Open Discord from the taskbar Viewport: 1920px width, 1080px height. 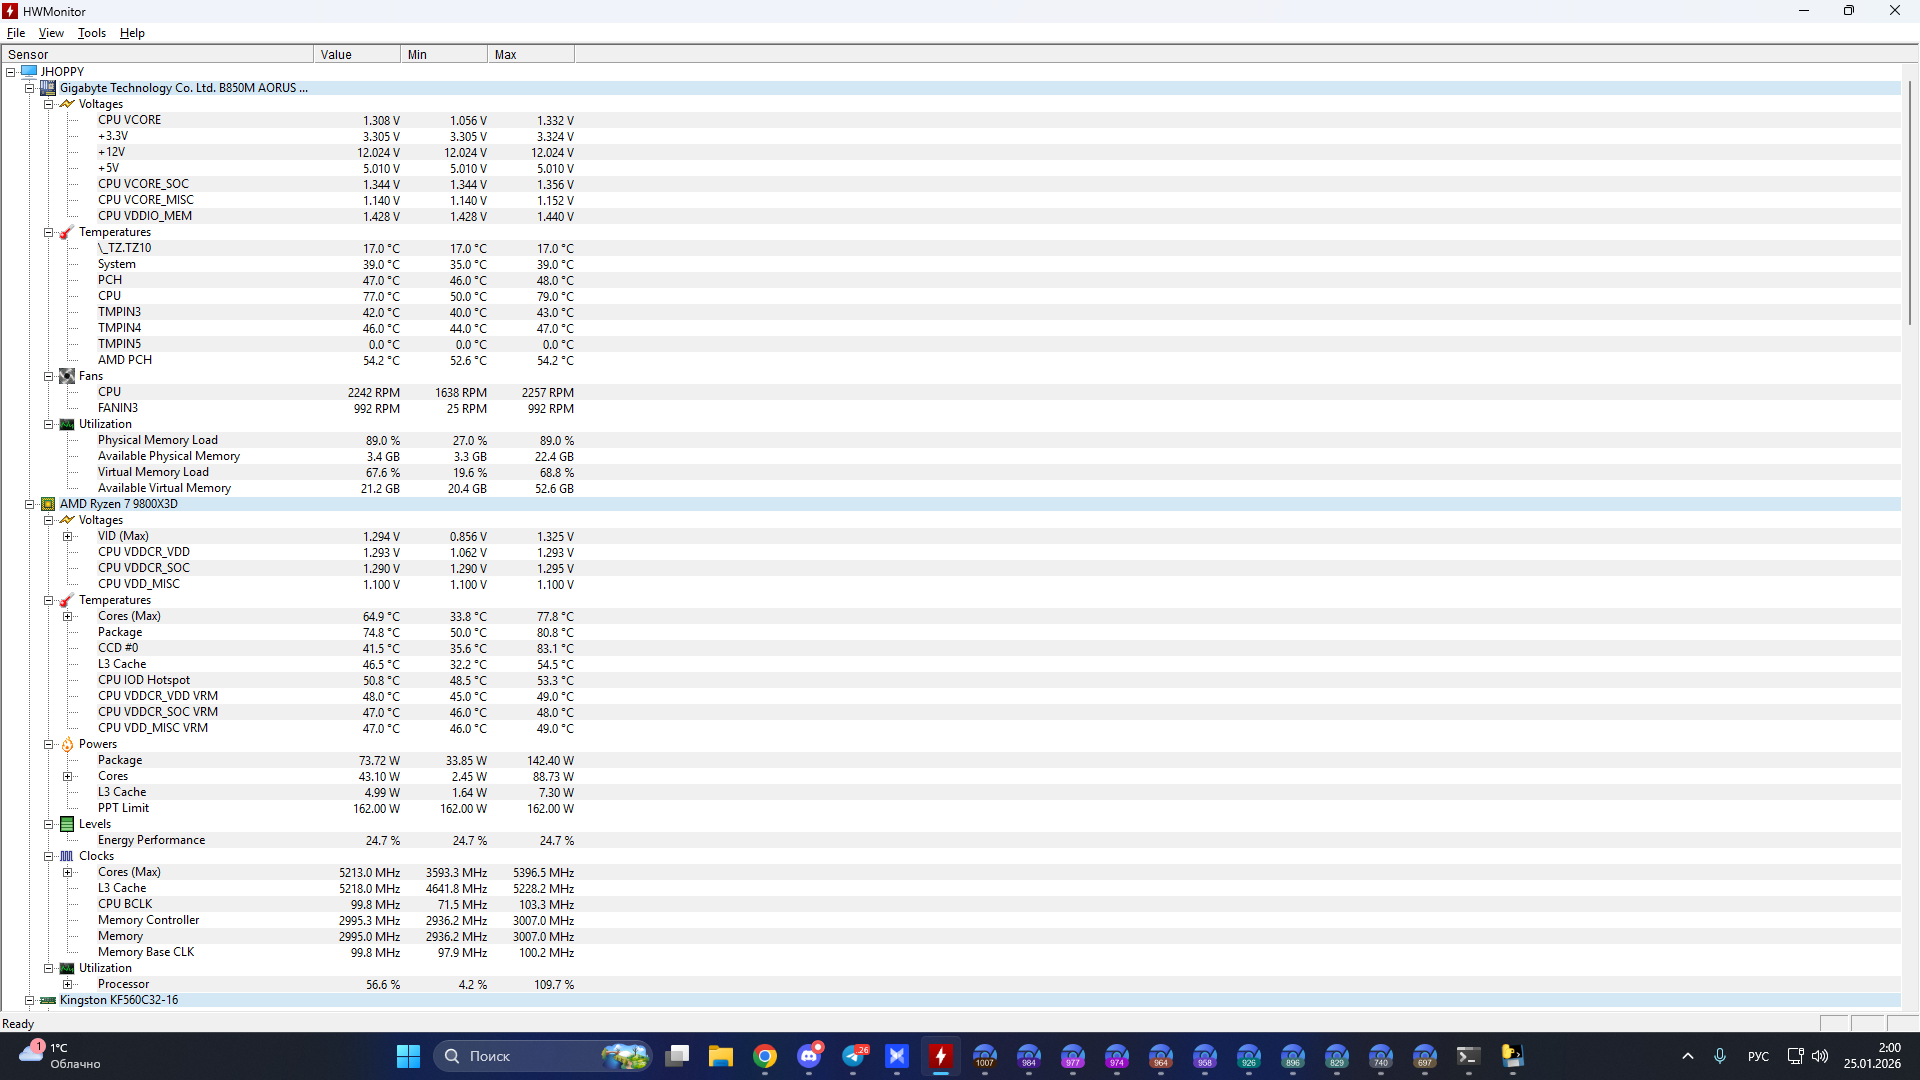pyautogui.click(x=809, y=1056)
